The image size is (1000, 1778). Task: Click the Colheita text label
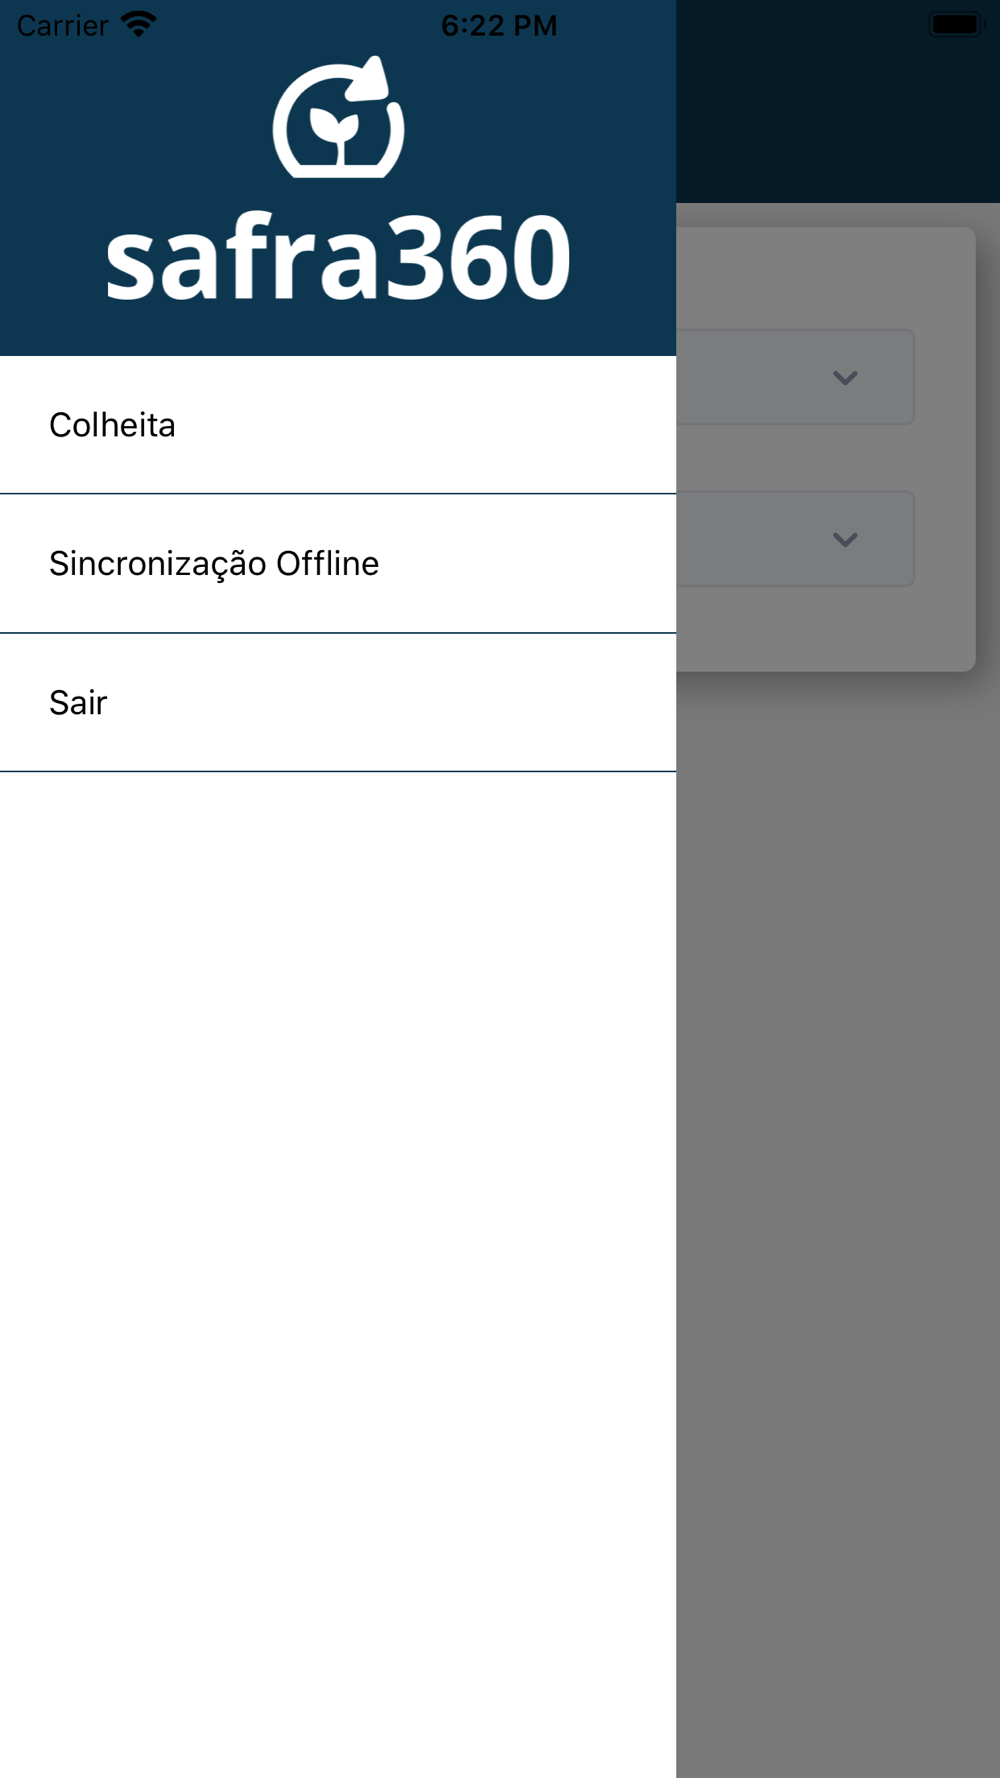pos(112,425)
